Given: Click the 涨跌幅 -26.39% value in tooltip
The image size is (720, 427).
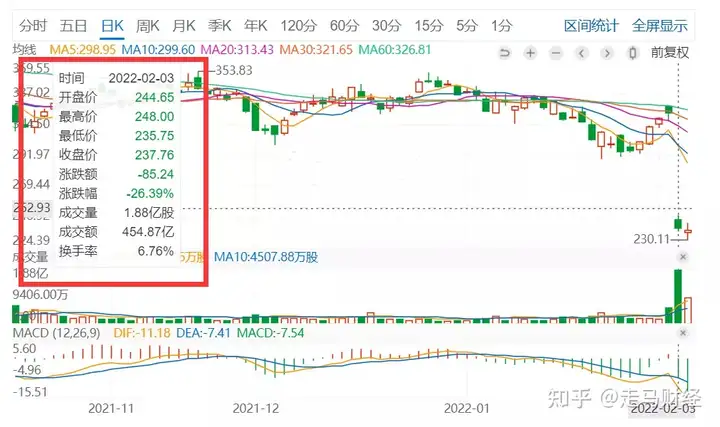Looking at the screenshot, I should pyautogui.click(x=150, y=193).
